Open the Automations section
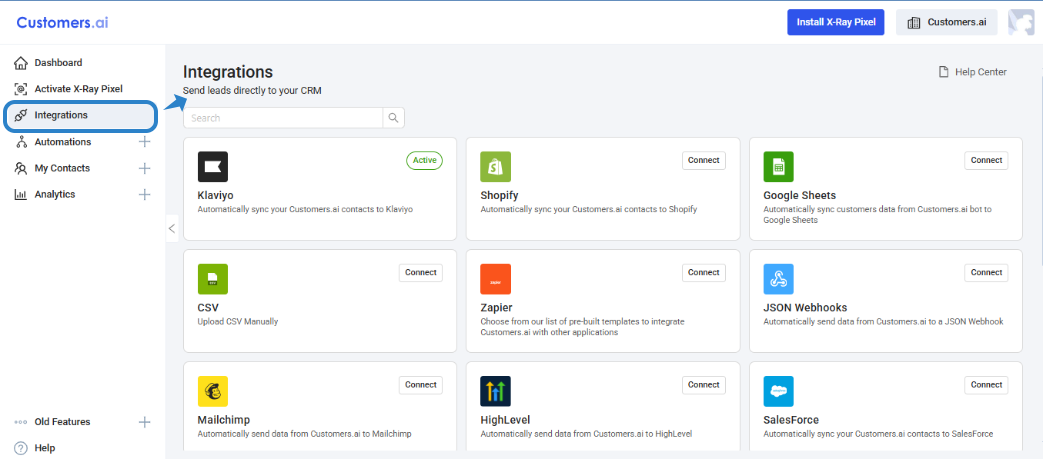The height and width of the screenshot is (459, 1043). pos(63,142)
